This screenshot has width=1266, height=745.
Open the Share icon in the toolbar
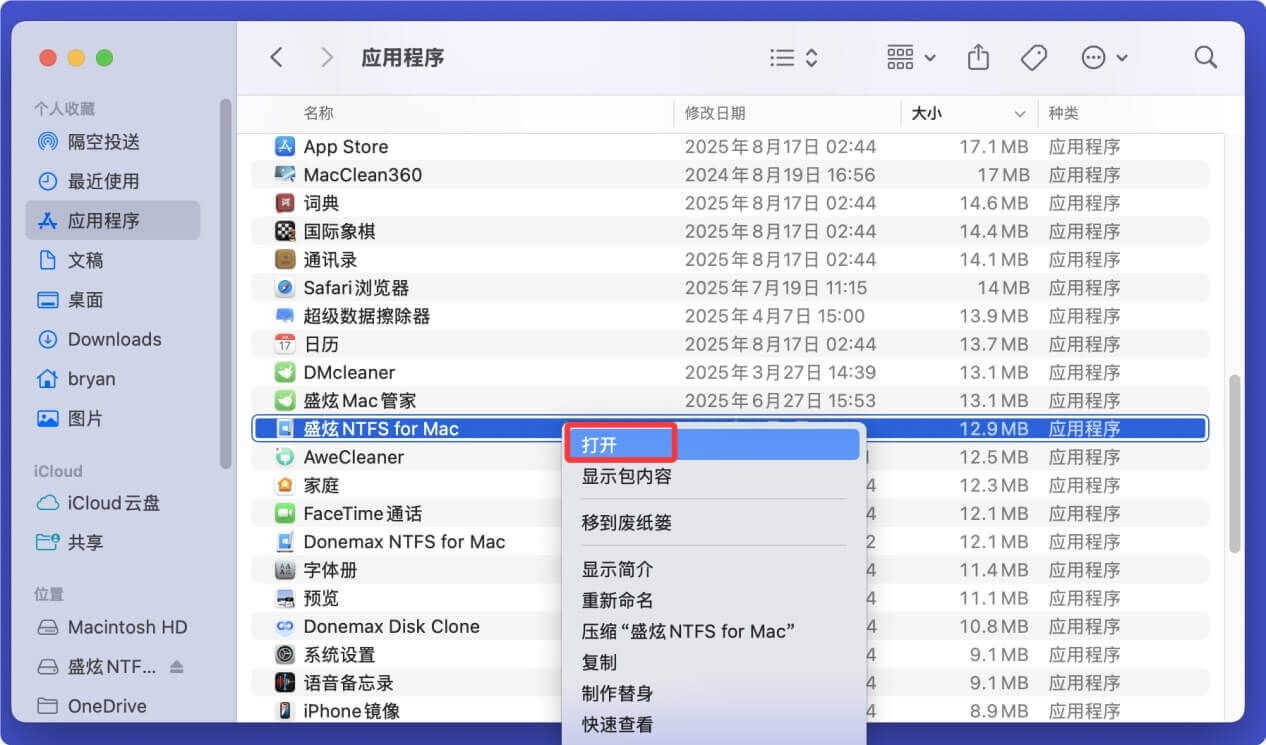(978, 57)
